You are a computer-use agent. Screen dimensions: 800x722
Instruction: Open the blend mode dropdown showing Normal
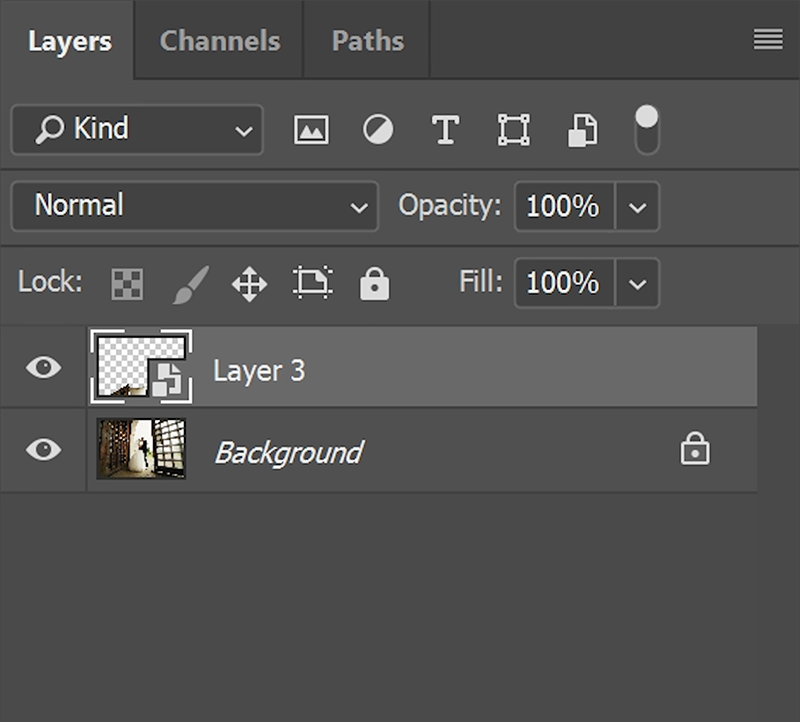click(x=194, y=206)
